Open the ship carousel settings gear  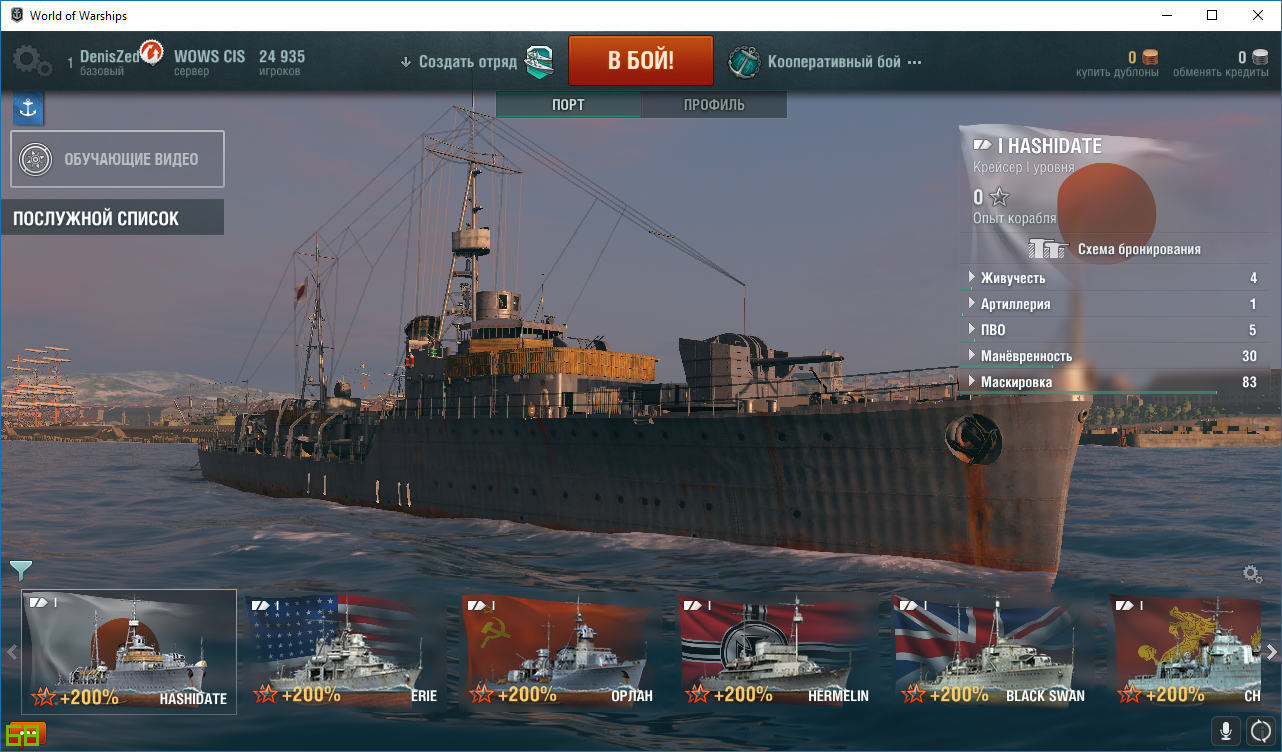pyautogui.click(x=1252, y=574)
